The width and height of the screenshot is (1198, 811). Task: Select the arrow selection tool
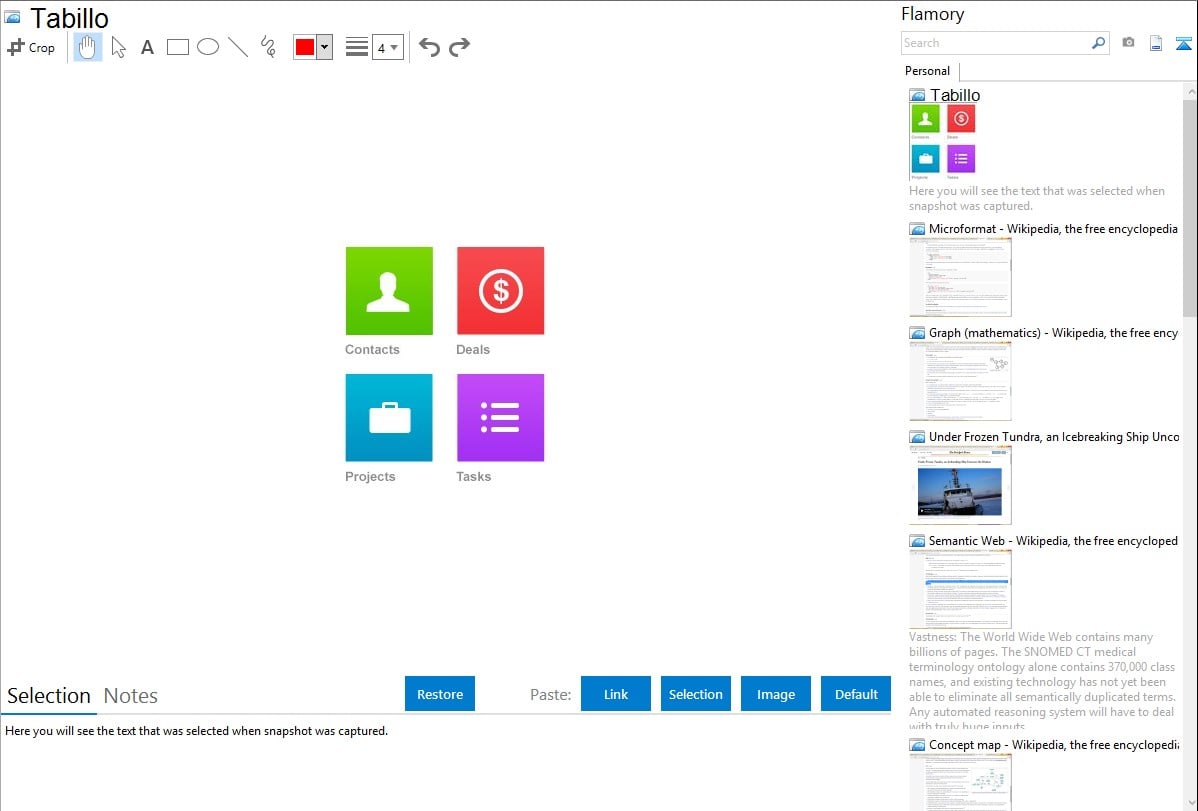(x=118, y=46)
